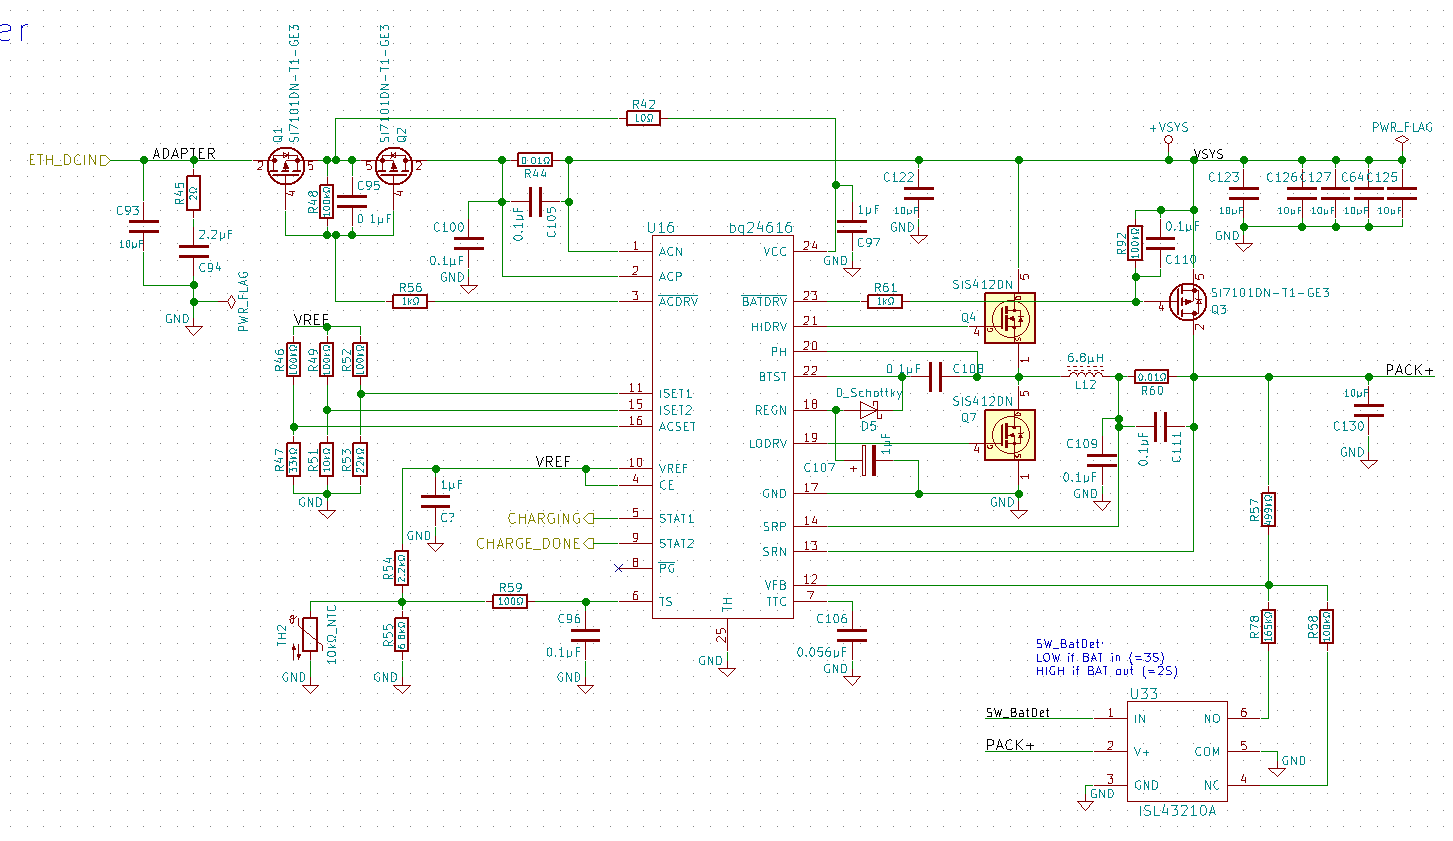Click the Q3 SI7101DN transistor symbol
The image size is (1453, 841).
(x=1188, y=301)
